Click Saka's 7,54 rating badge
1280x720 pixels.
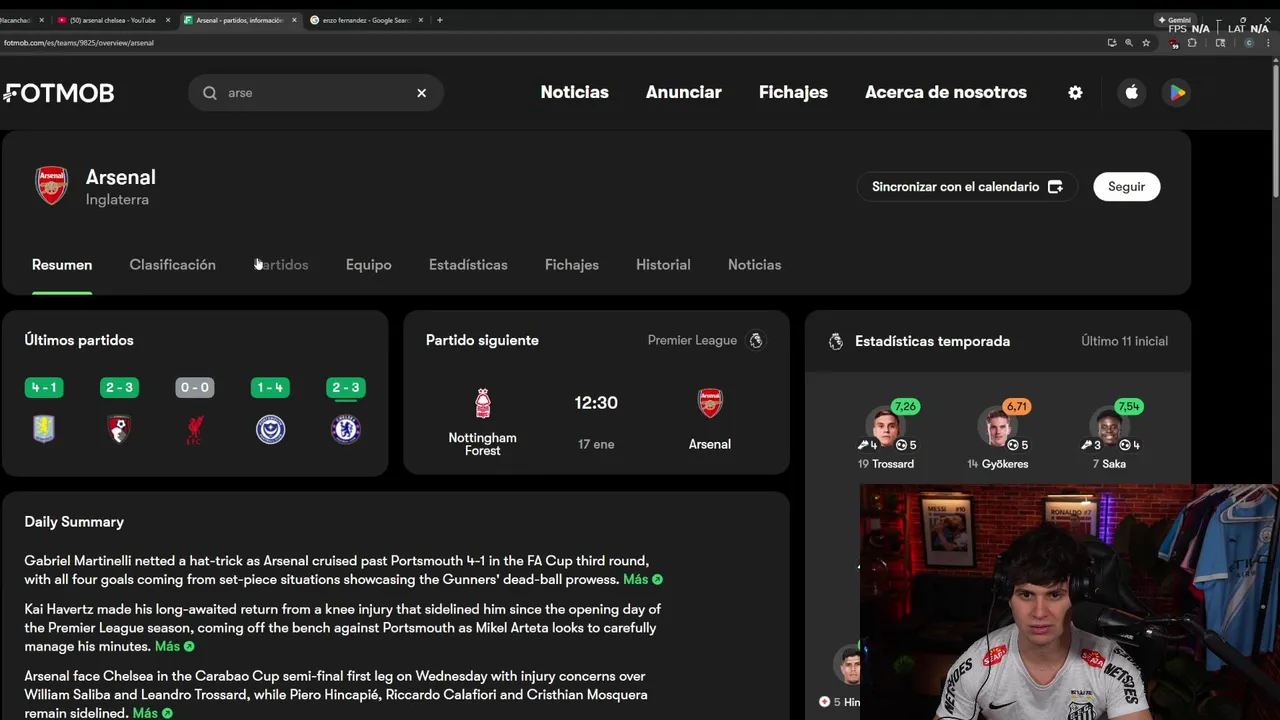click(1129, 407)
